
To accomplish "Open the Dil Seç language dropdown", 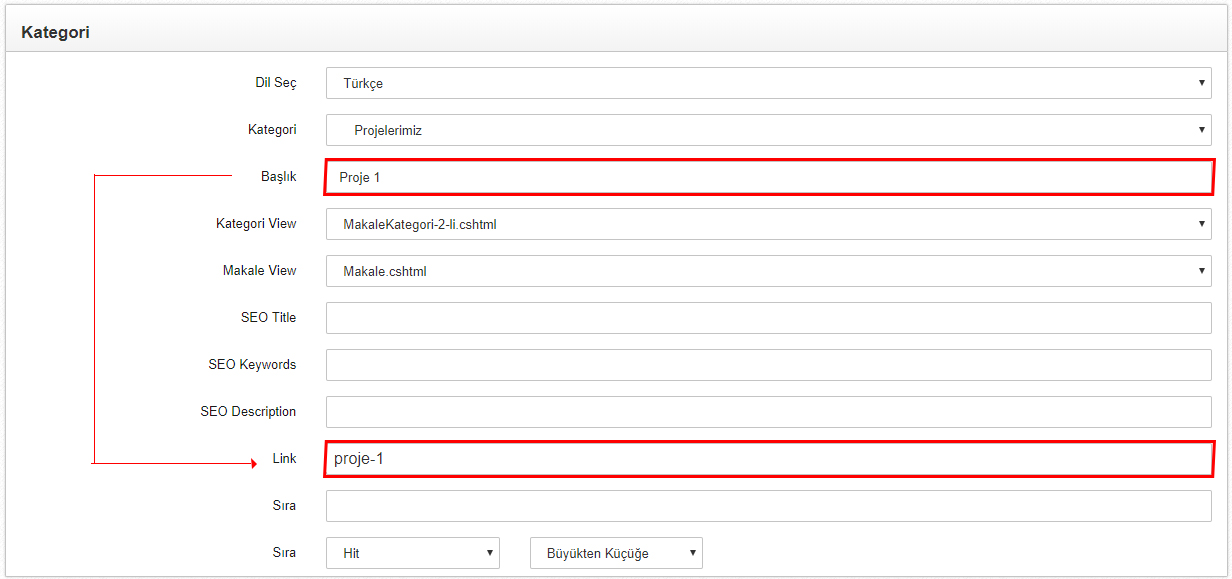I will 769,83.
